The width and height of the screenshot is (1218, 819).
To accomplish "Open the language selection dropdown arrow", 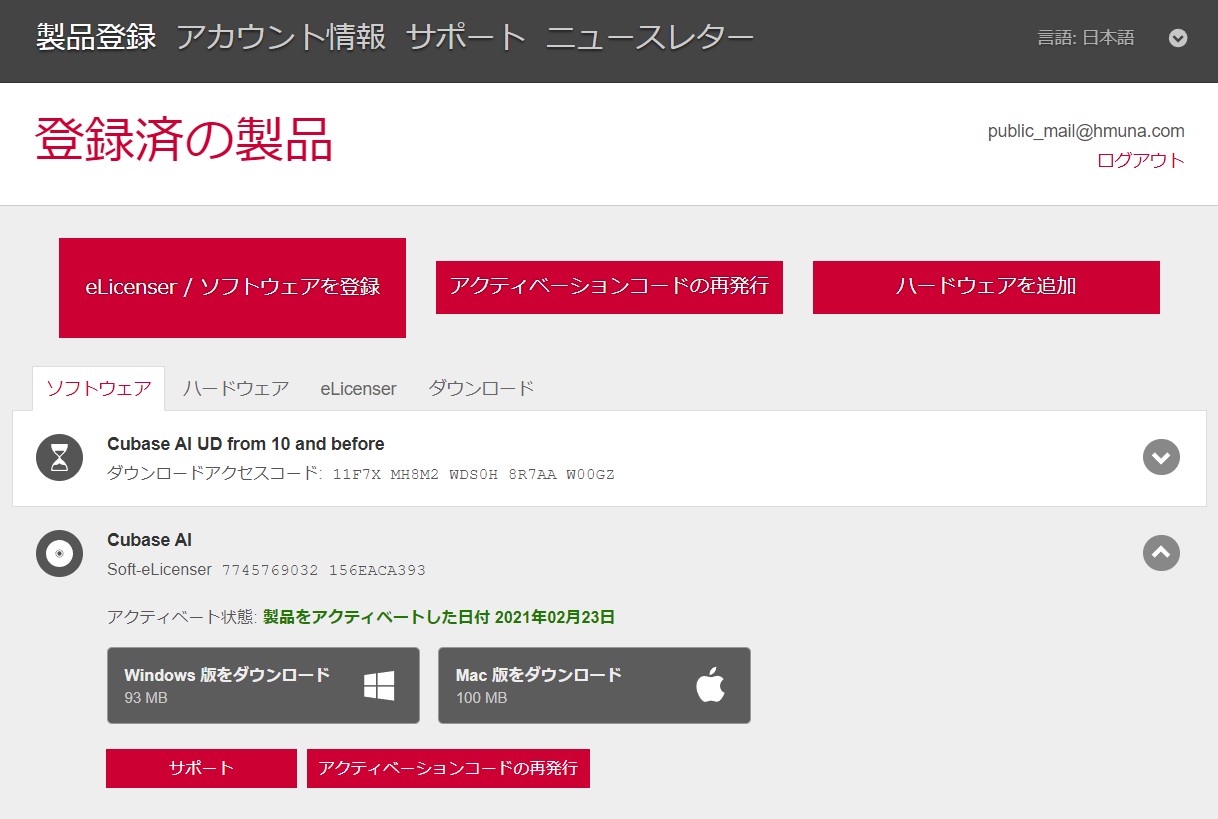I will pos(1178,38).
